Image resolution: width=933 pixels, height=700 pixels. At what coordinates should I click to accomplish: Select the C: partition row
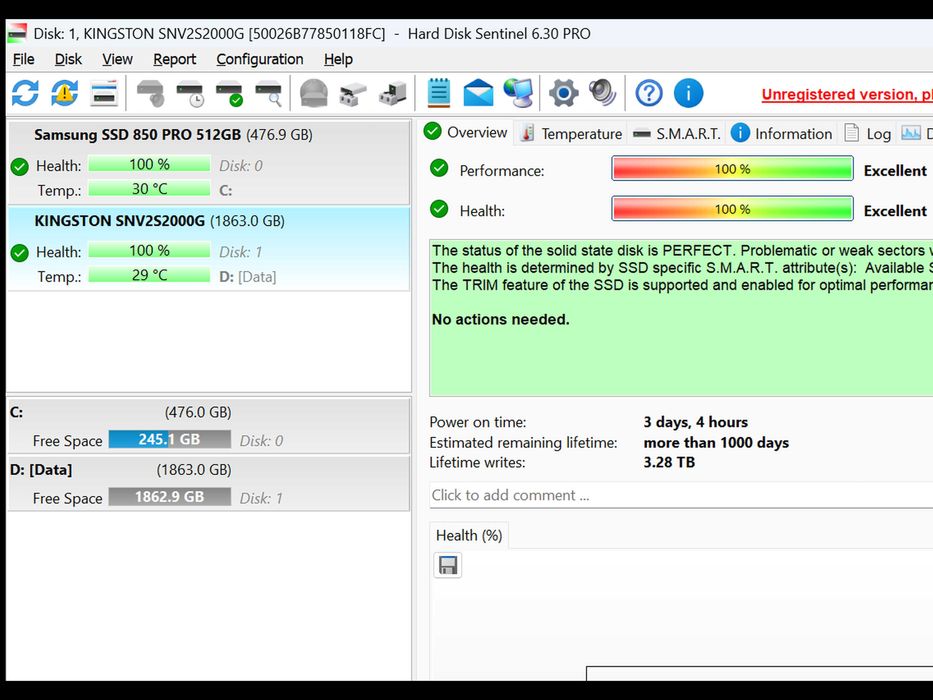pos(208,426)
